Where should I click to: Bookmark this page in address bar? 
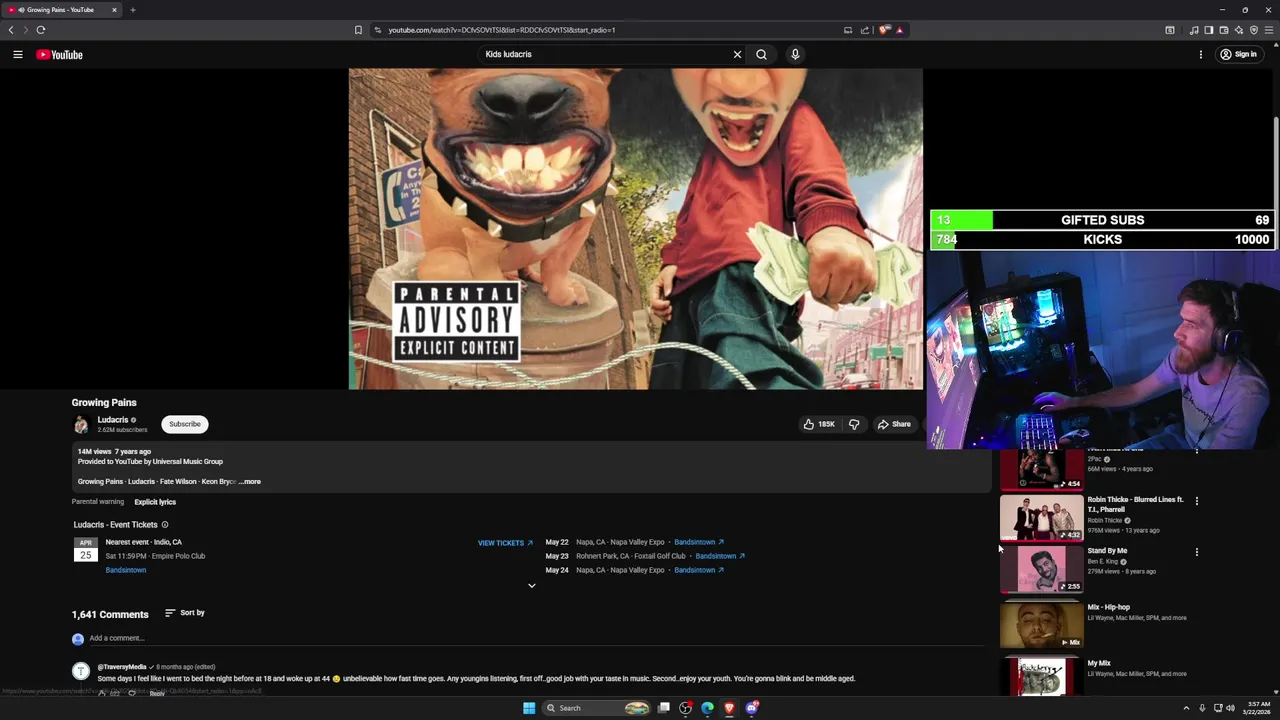pos(358,30)
